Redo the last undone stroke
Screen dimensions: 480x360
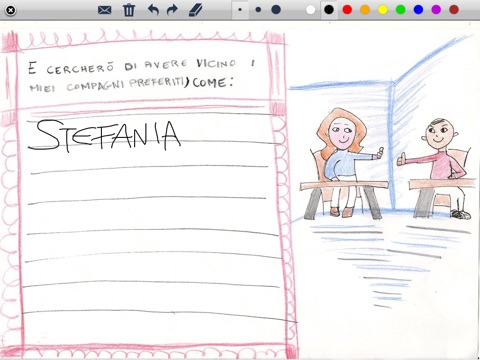click(x=172, y=10)
